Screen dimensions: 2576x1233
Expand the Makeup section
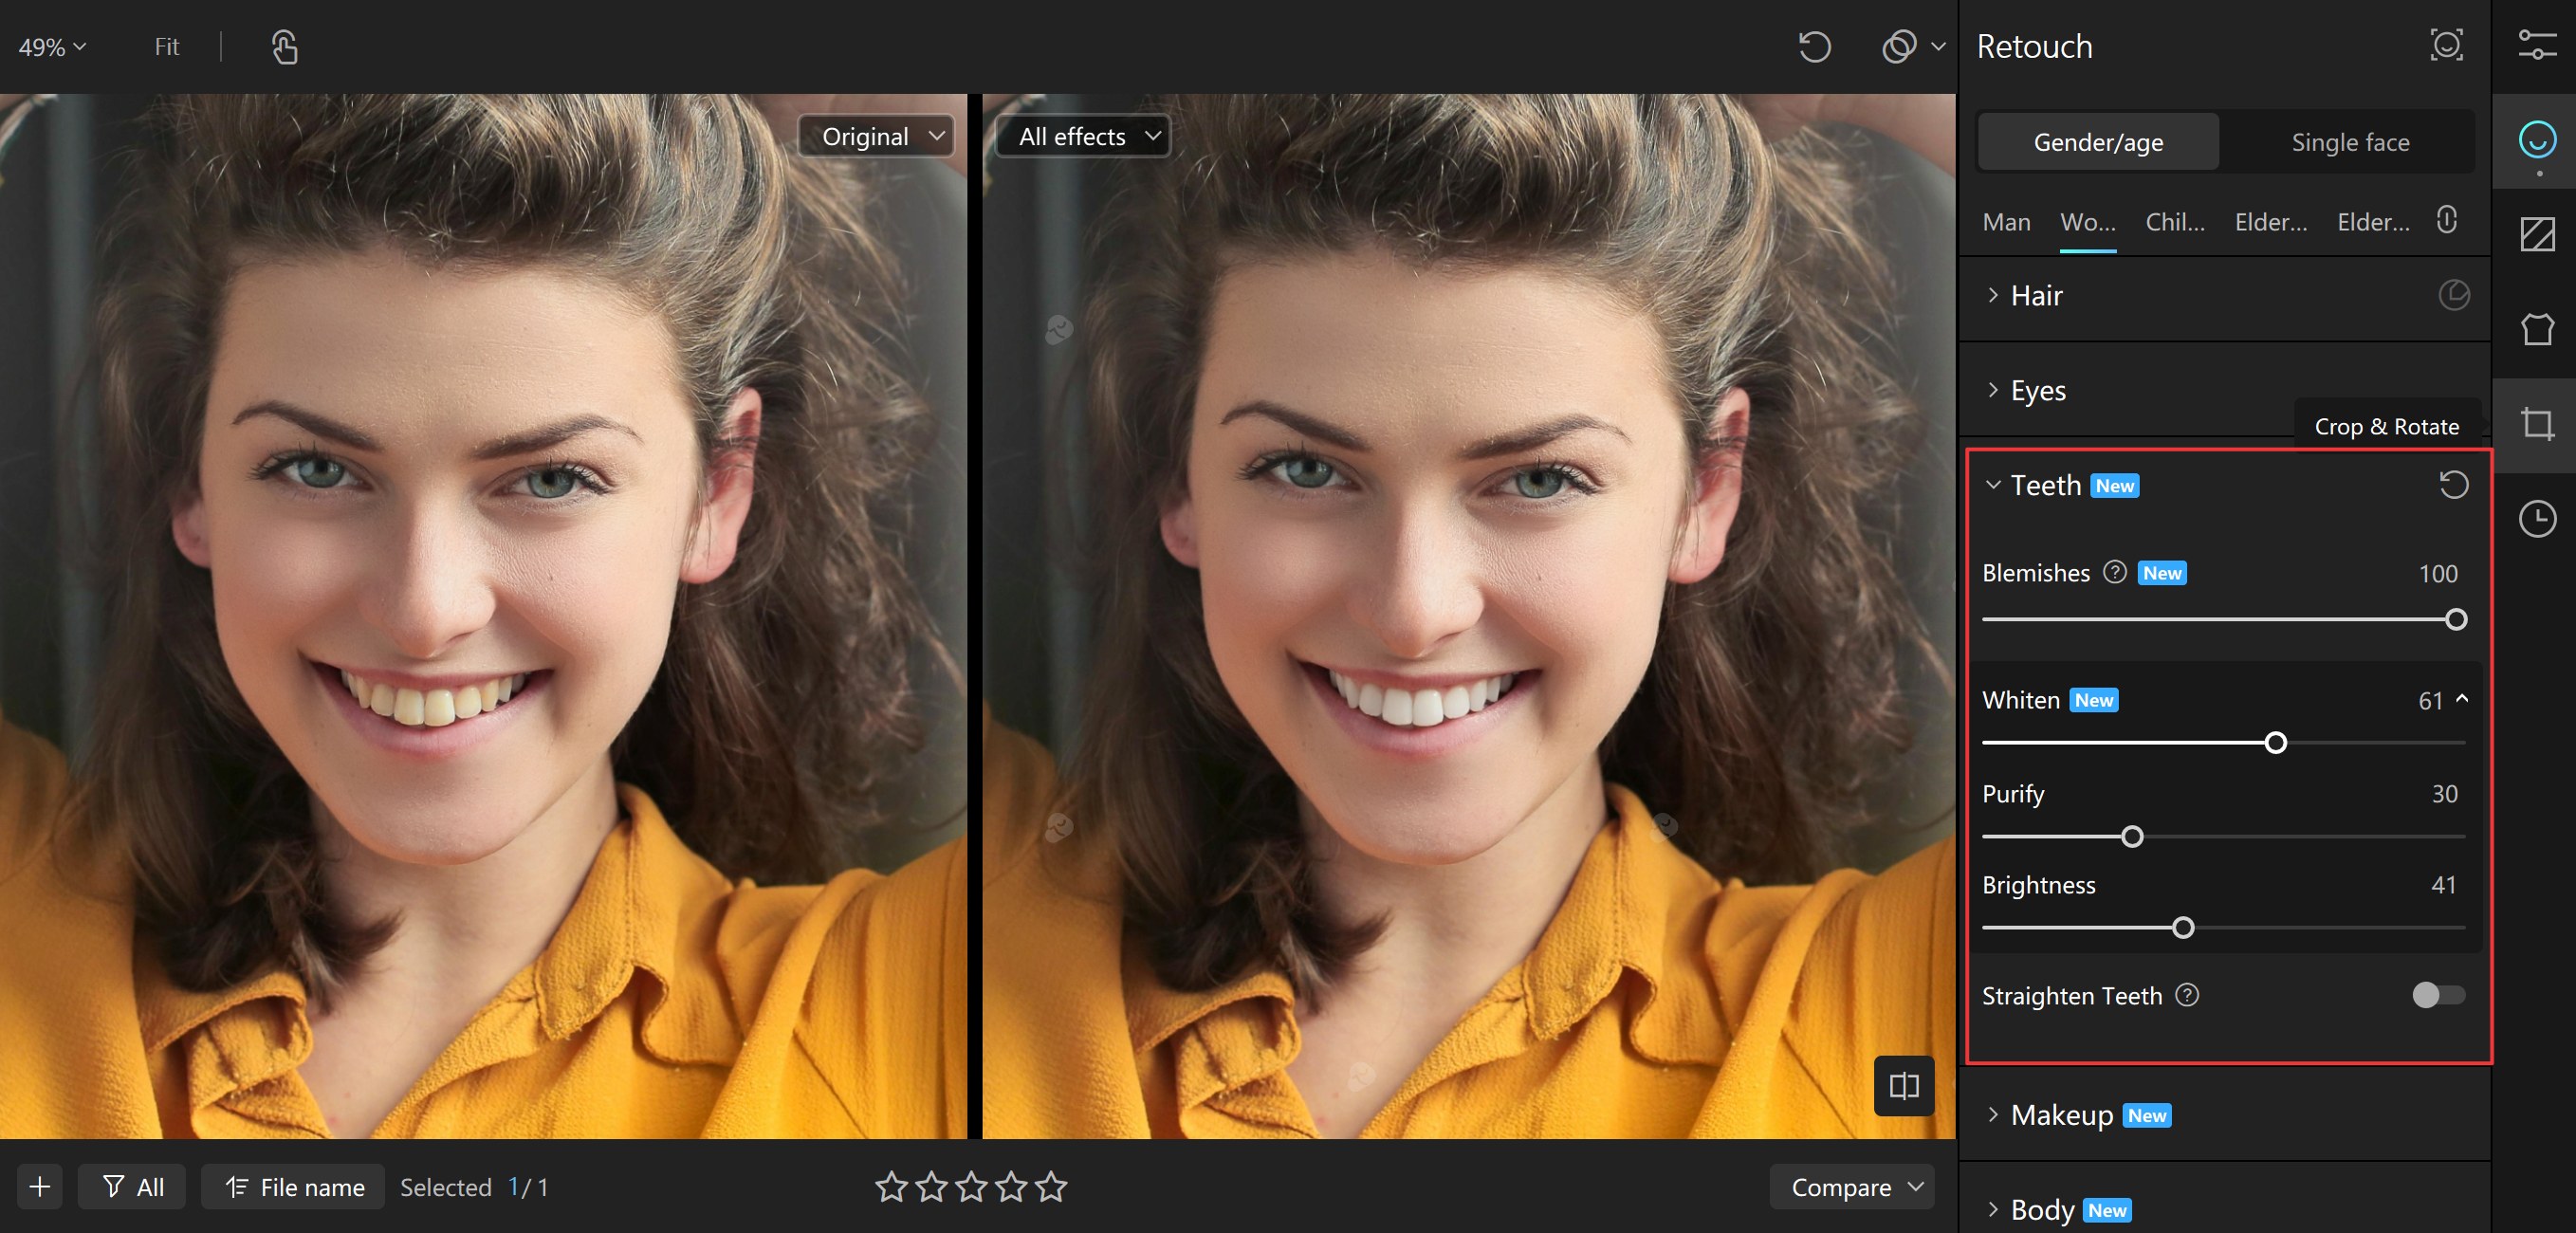[x=2061, y=1115]
